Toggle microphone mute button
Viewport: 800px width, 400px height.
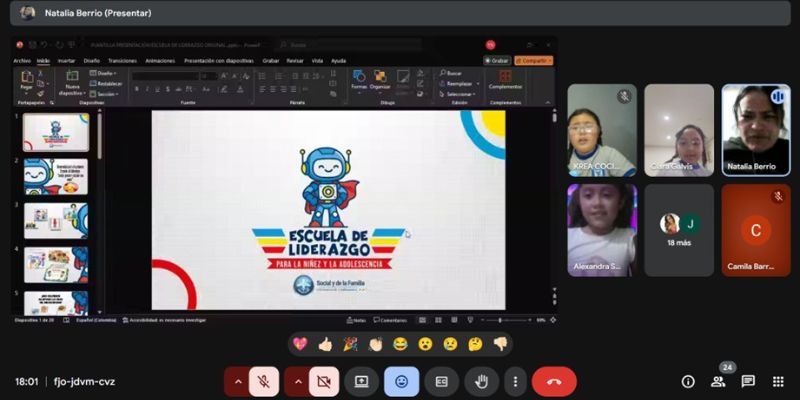coord(264,382)
